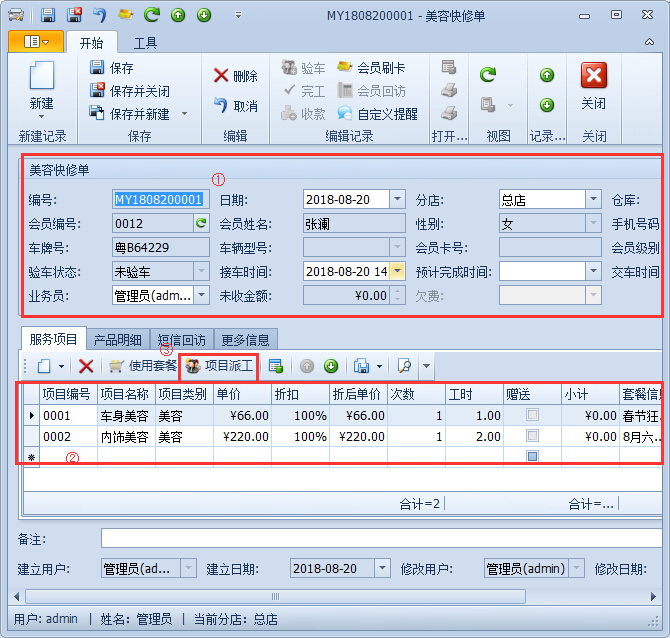Viewport: 670px width, 638px height.
Task: Toggle 赠送 checkbox in new empty row
Action: tap(533, 456)
